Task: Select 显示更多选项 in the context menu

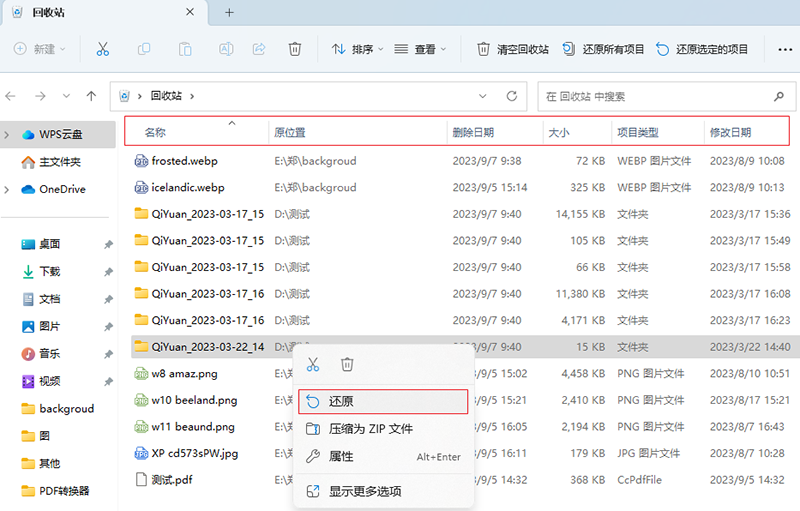Action: 383,491
